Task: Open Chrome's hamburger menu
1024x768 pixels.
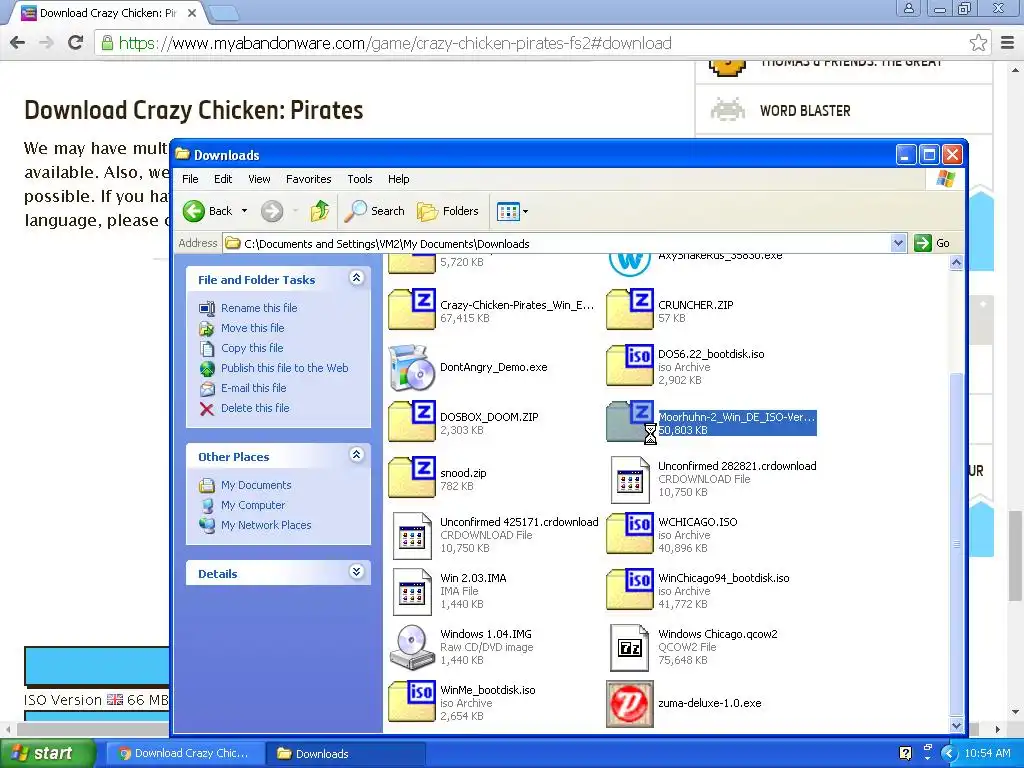Action: tap(1008, 43)
